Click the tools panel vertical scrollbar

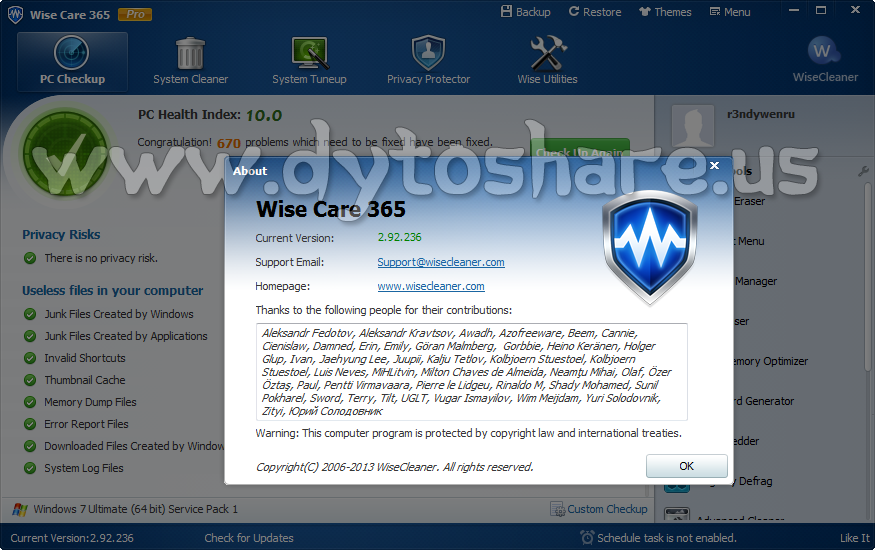867,279
